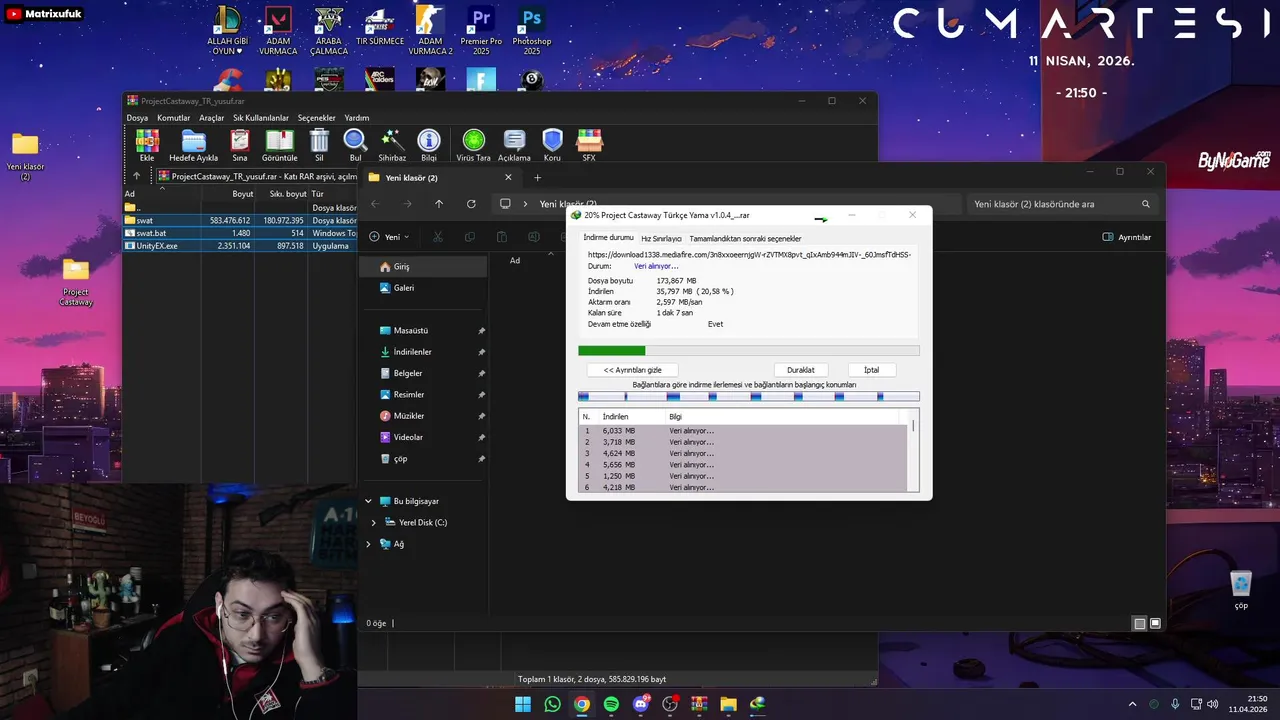Image resolution: width=1280 pixels, height=720 pixels.
Task: Click the connection segments progress bar
Action: click(749, 397)
